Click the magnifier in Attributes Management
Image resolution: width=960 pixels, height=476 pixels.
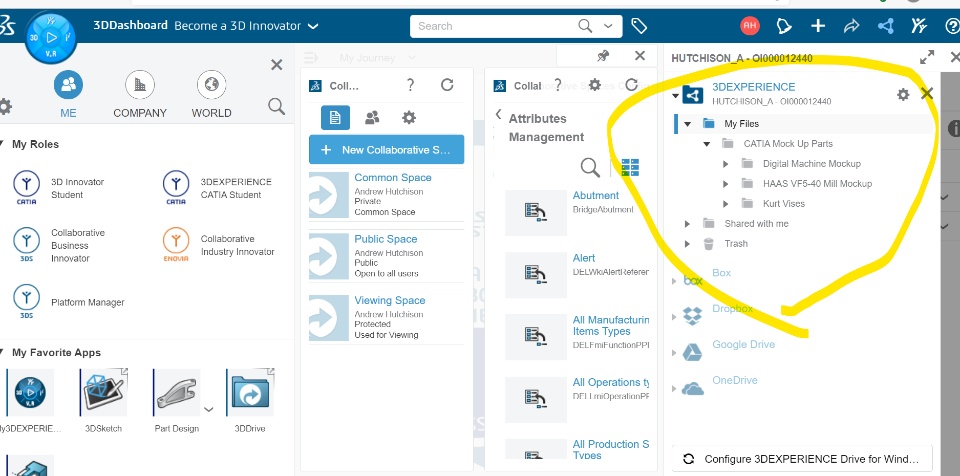pos(590,167)
